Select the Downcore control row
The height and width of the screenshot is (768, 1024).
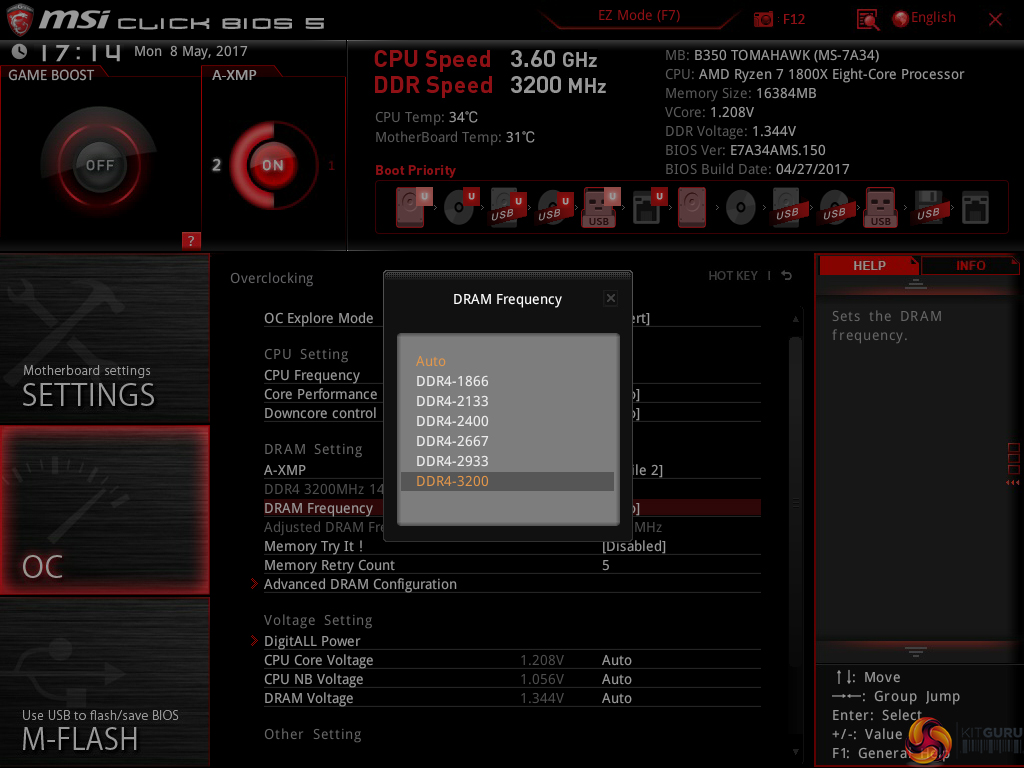pyautogui.click(x=512, y=413)
